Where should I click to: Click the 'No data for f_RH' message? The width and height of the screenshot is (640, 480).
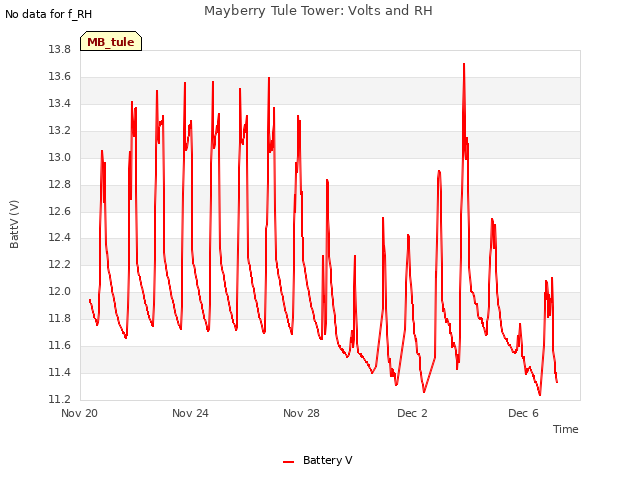pyautogui.click(x=48, y=14)
